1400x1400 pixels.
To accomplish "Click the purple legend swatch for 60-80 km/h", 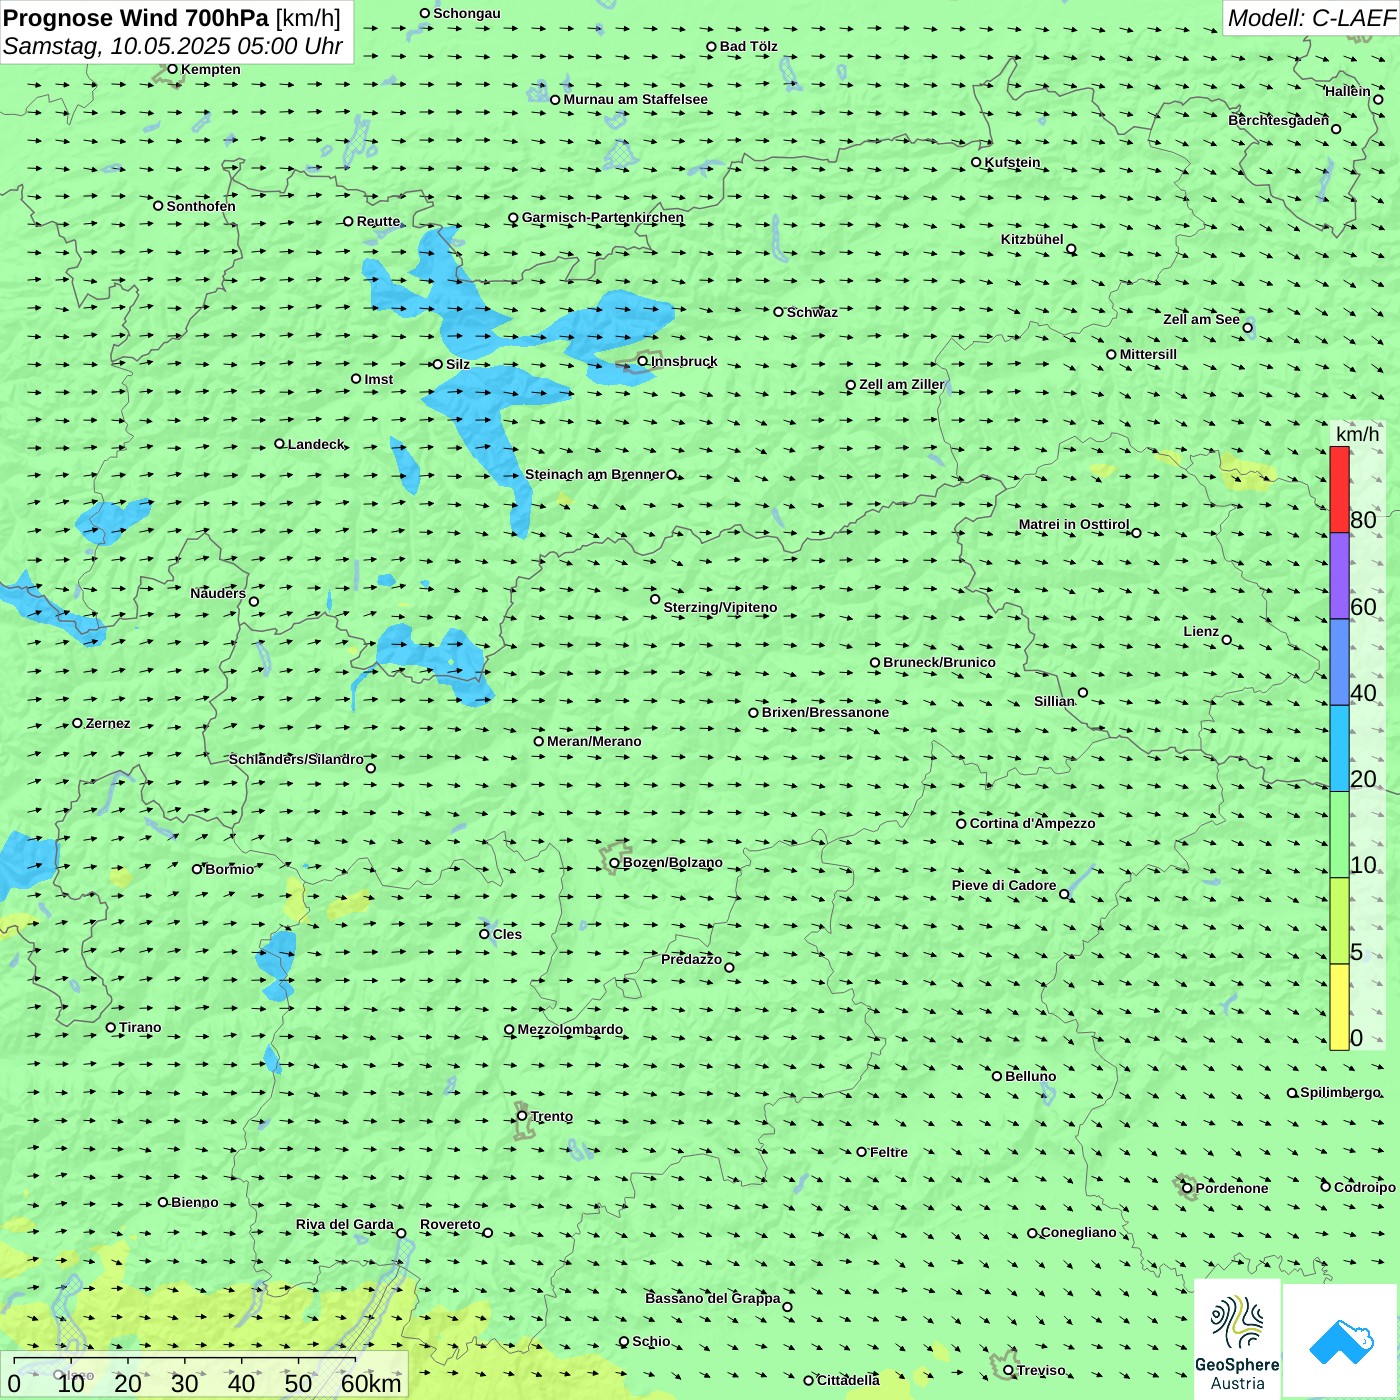I will coord(1339,576).
